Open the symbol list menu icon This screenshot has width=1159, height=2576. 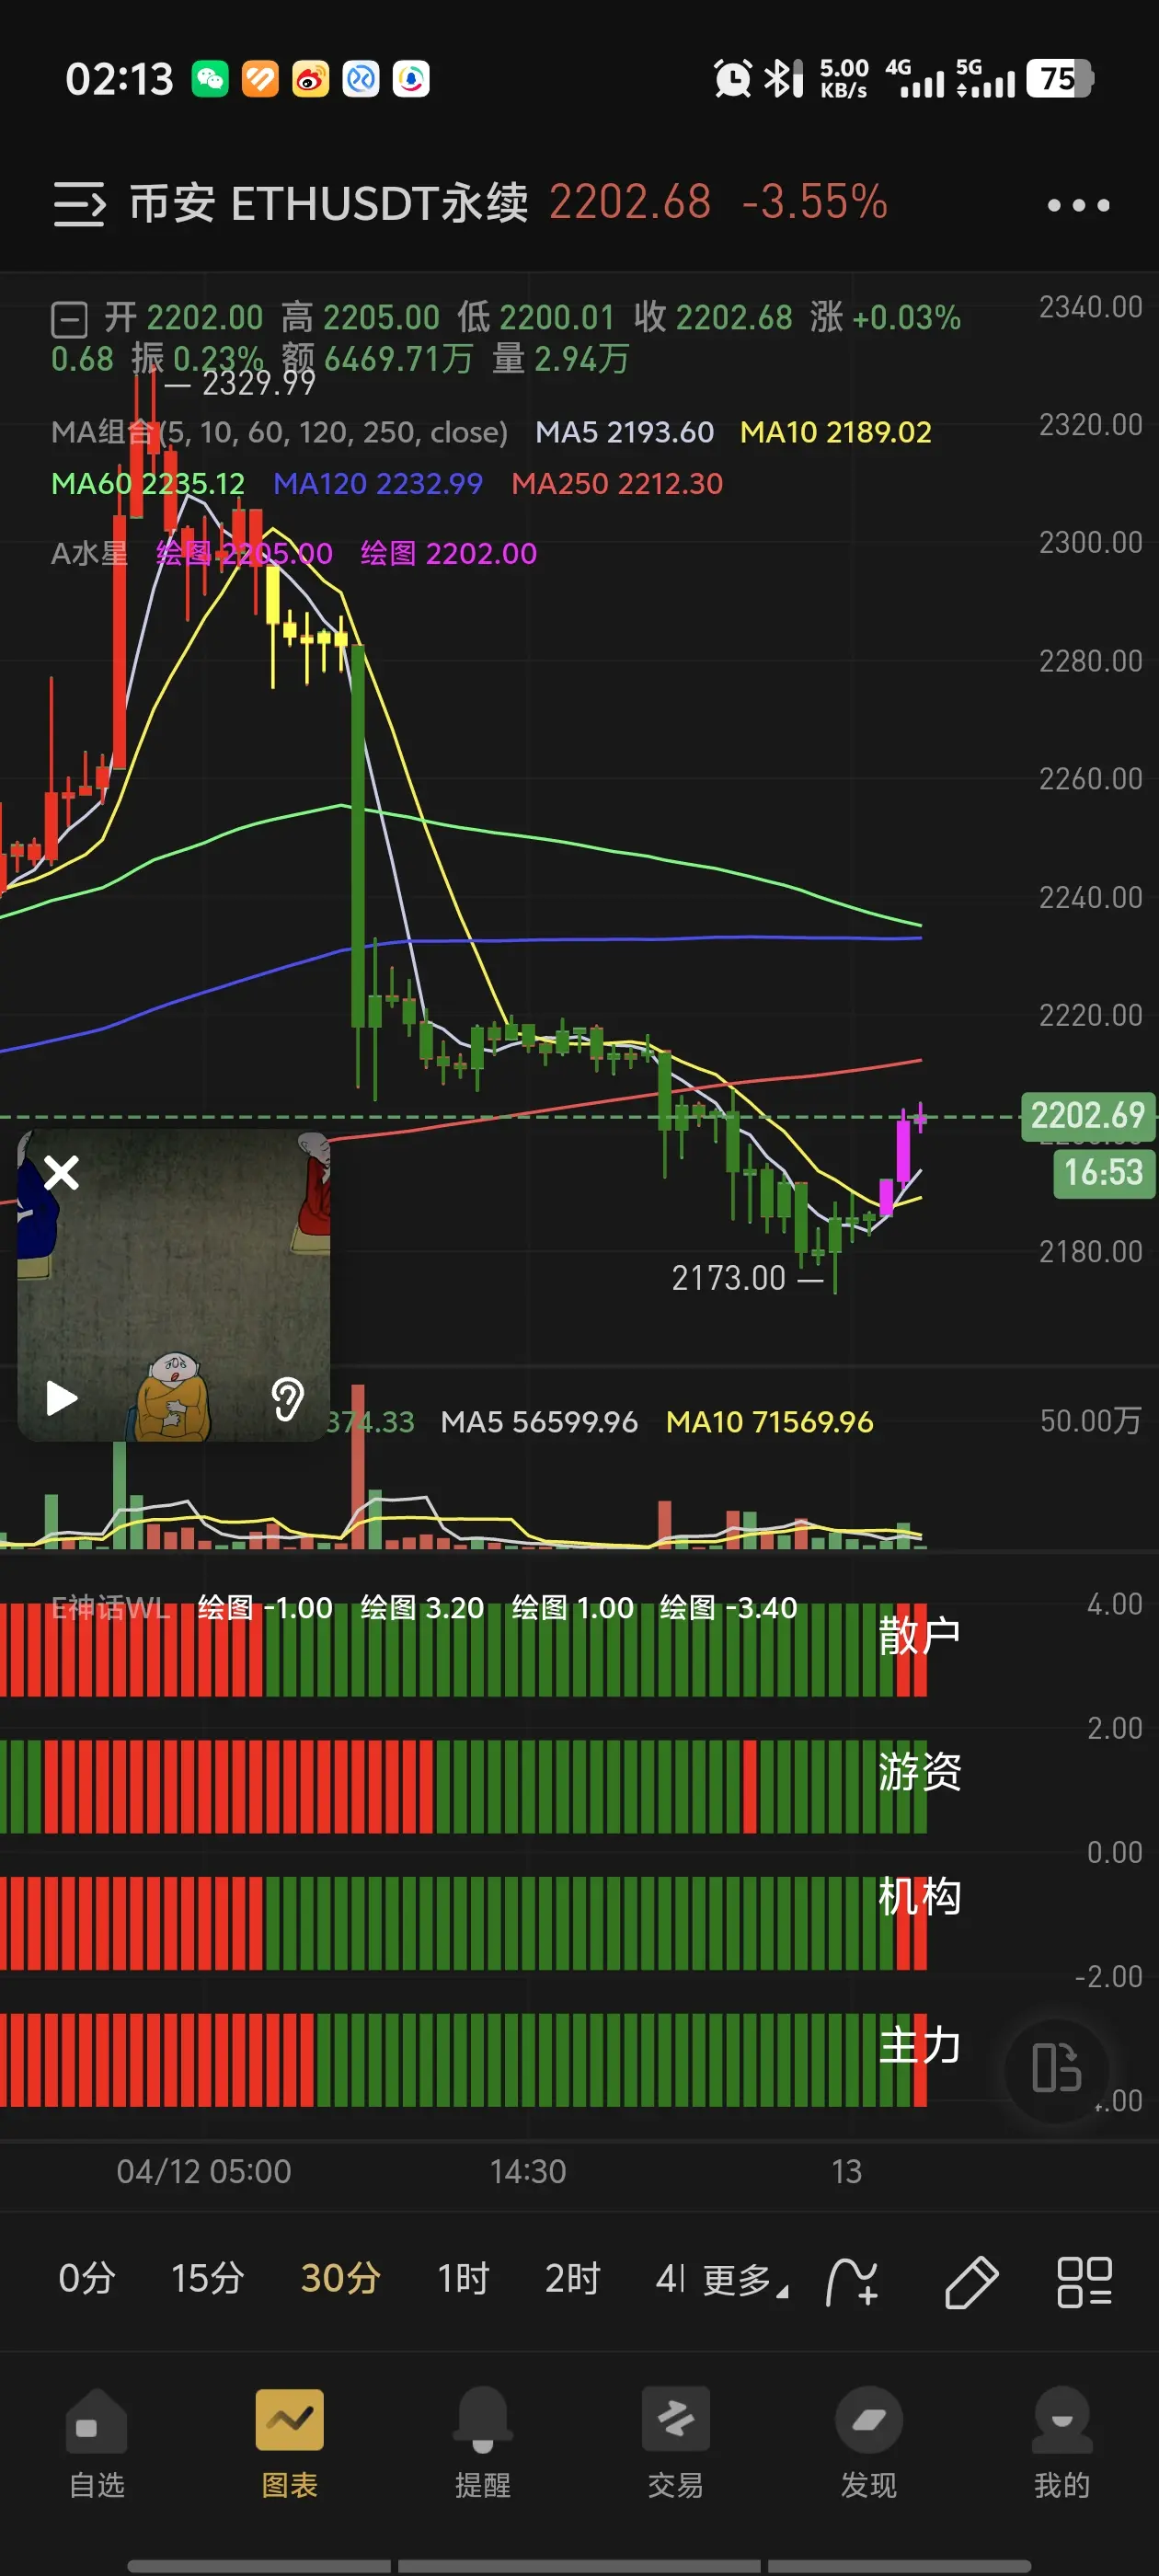[x=79, y=204]
